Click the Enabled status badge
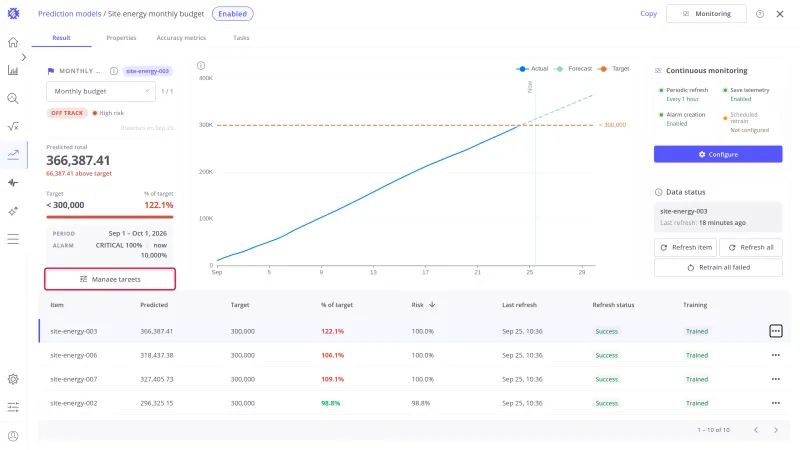 coord(233,14)
